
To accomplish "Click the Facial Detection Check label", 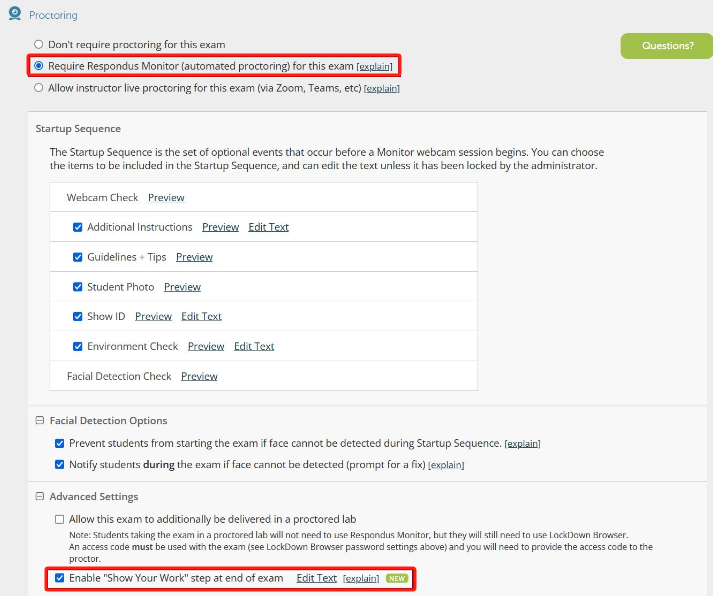I will tap(119, 376).
